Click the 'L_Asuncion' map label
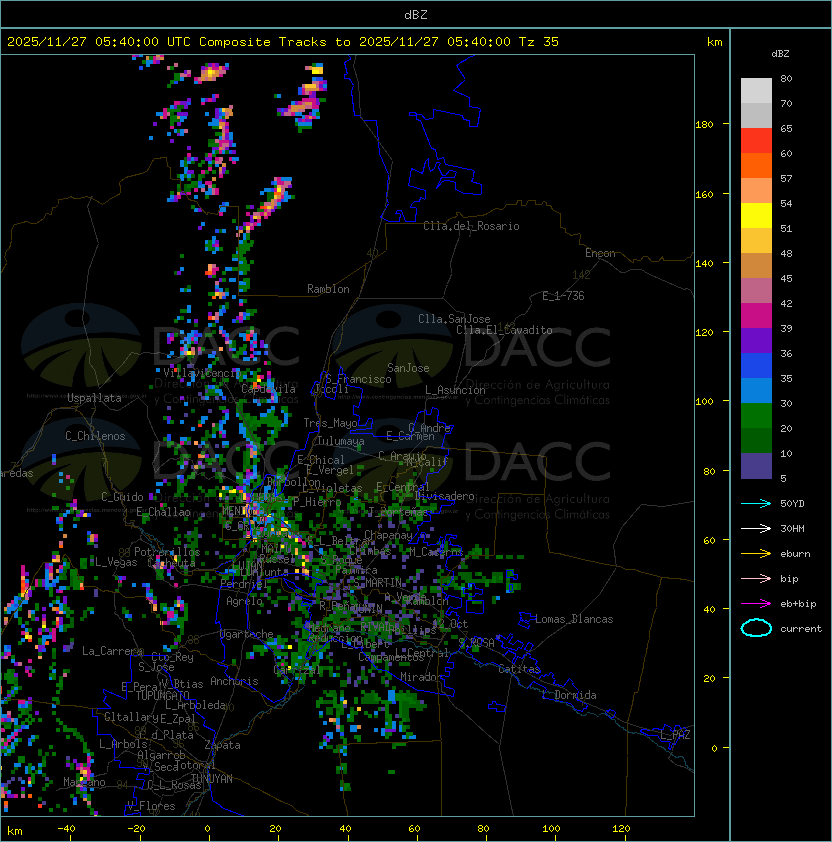The height and width of the screenshot is (842, 832). (x=455, y=390)
